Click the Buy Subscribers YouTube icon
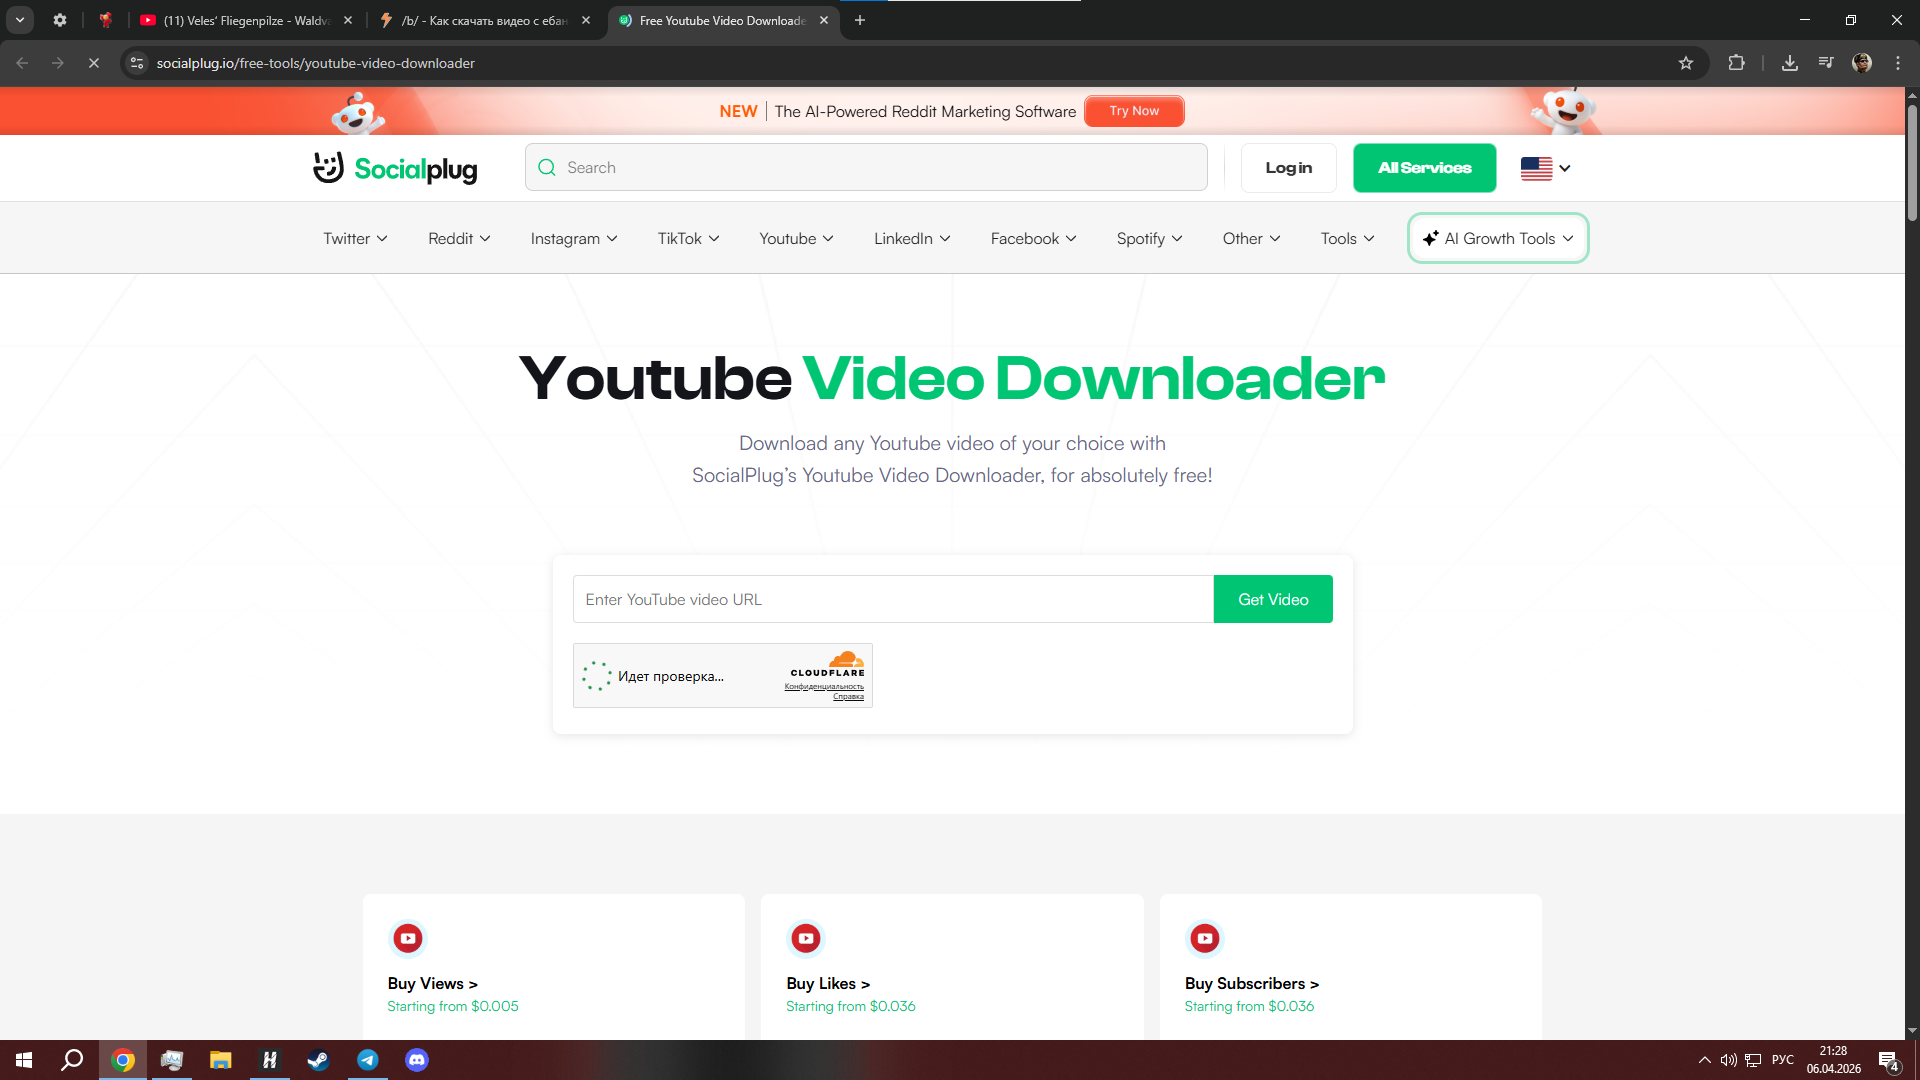 [1204, 938]
